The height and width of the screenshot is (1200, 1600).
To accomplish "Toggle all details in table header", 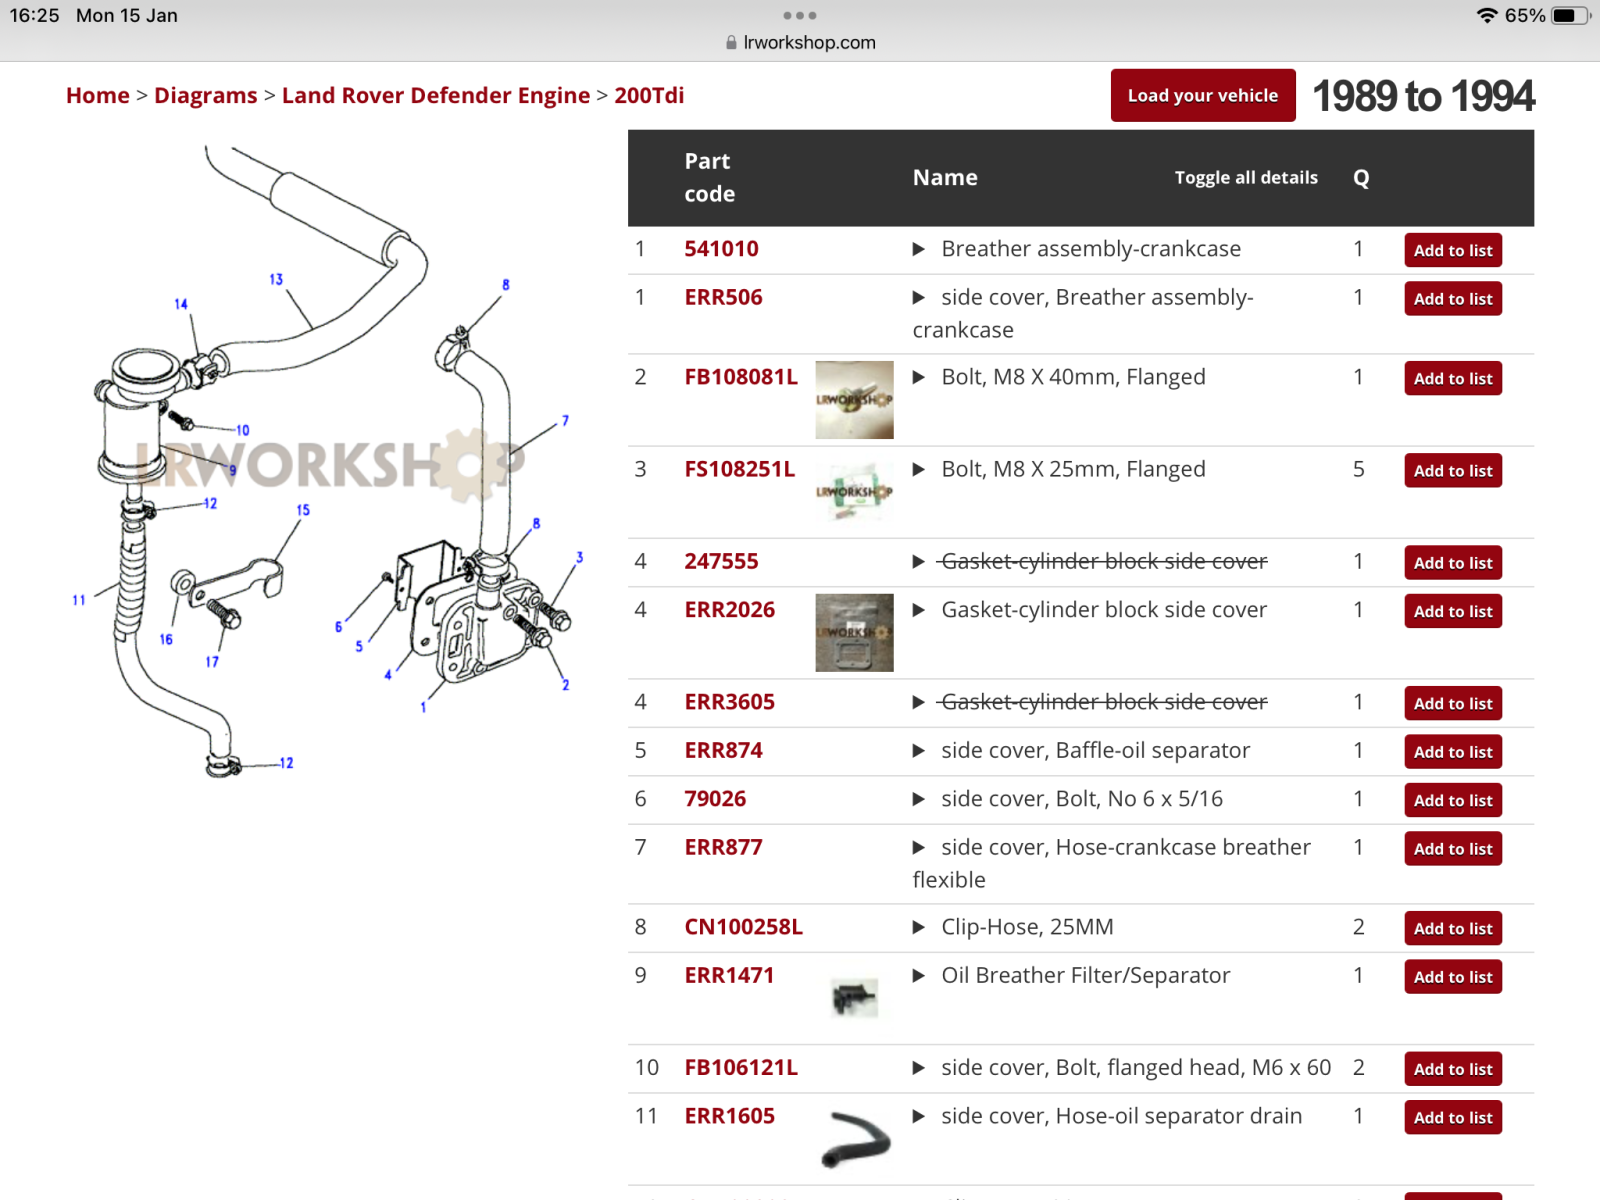I will click(x=1246, y=177).
